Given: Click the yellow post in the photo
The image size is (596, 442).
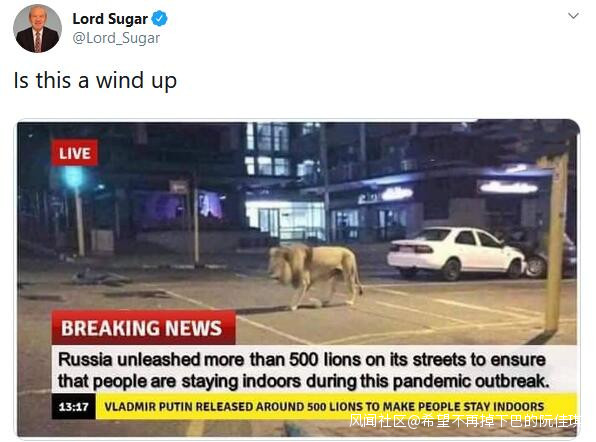Looking at the screenshot, I should click(x=556, y=243).
